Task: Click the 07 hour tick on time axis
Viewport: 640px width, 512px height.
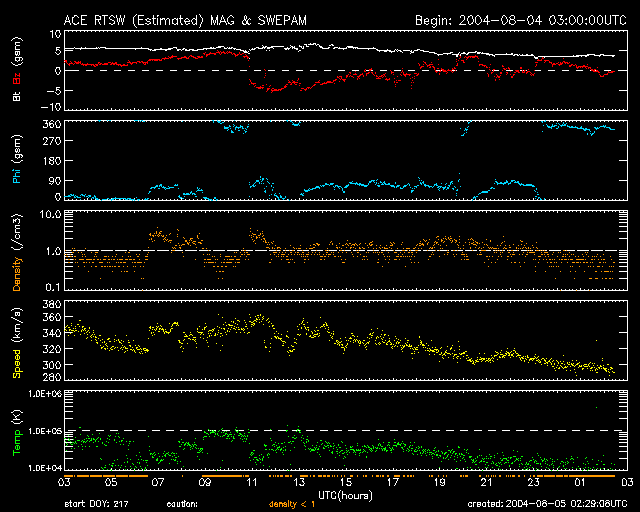Action: [158, 482]
